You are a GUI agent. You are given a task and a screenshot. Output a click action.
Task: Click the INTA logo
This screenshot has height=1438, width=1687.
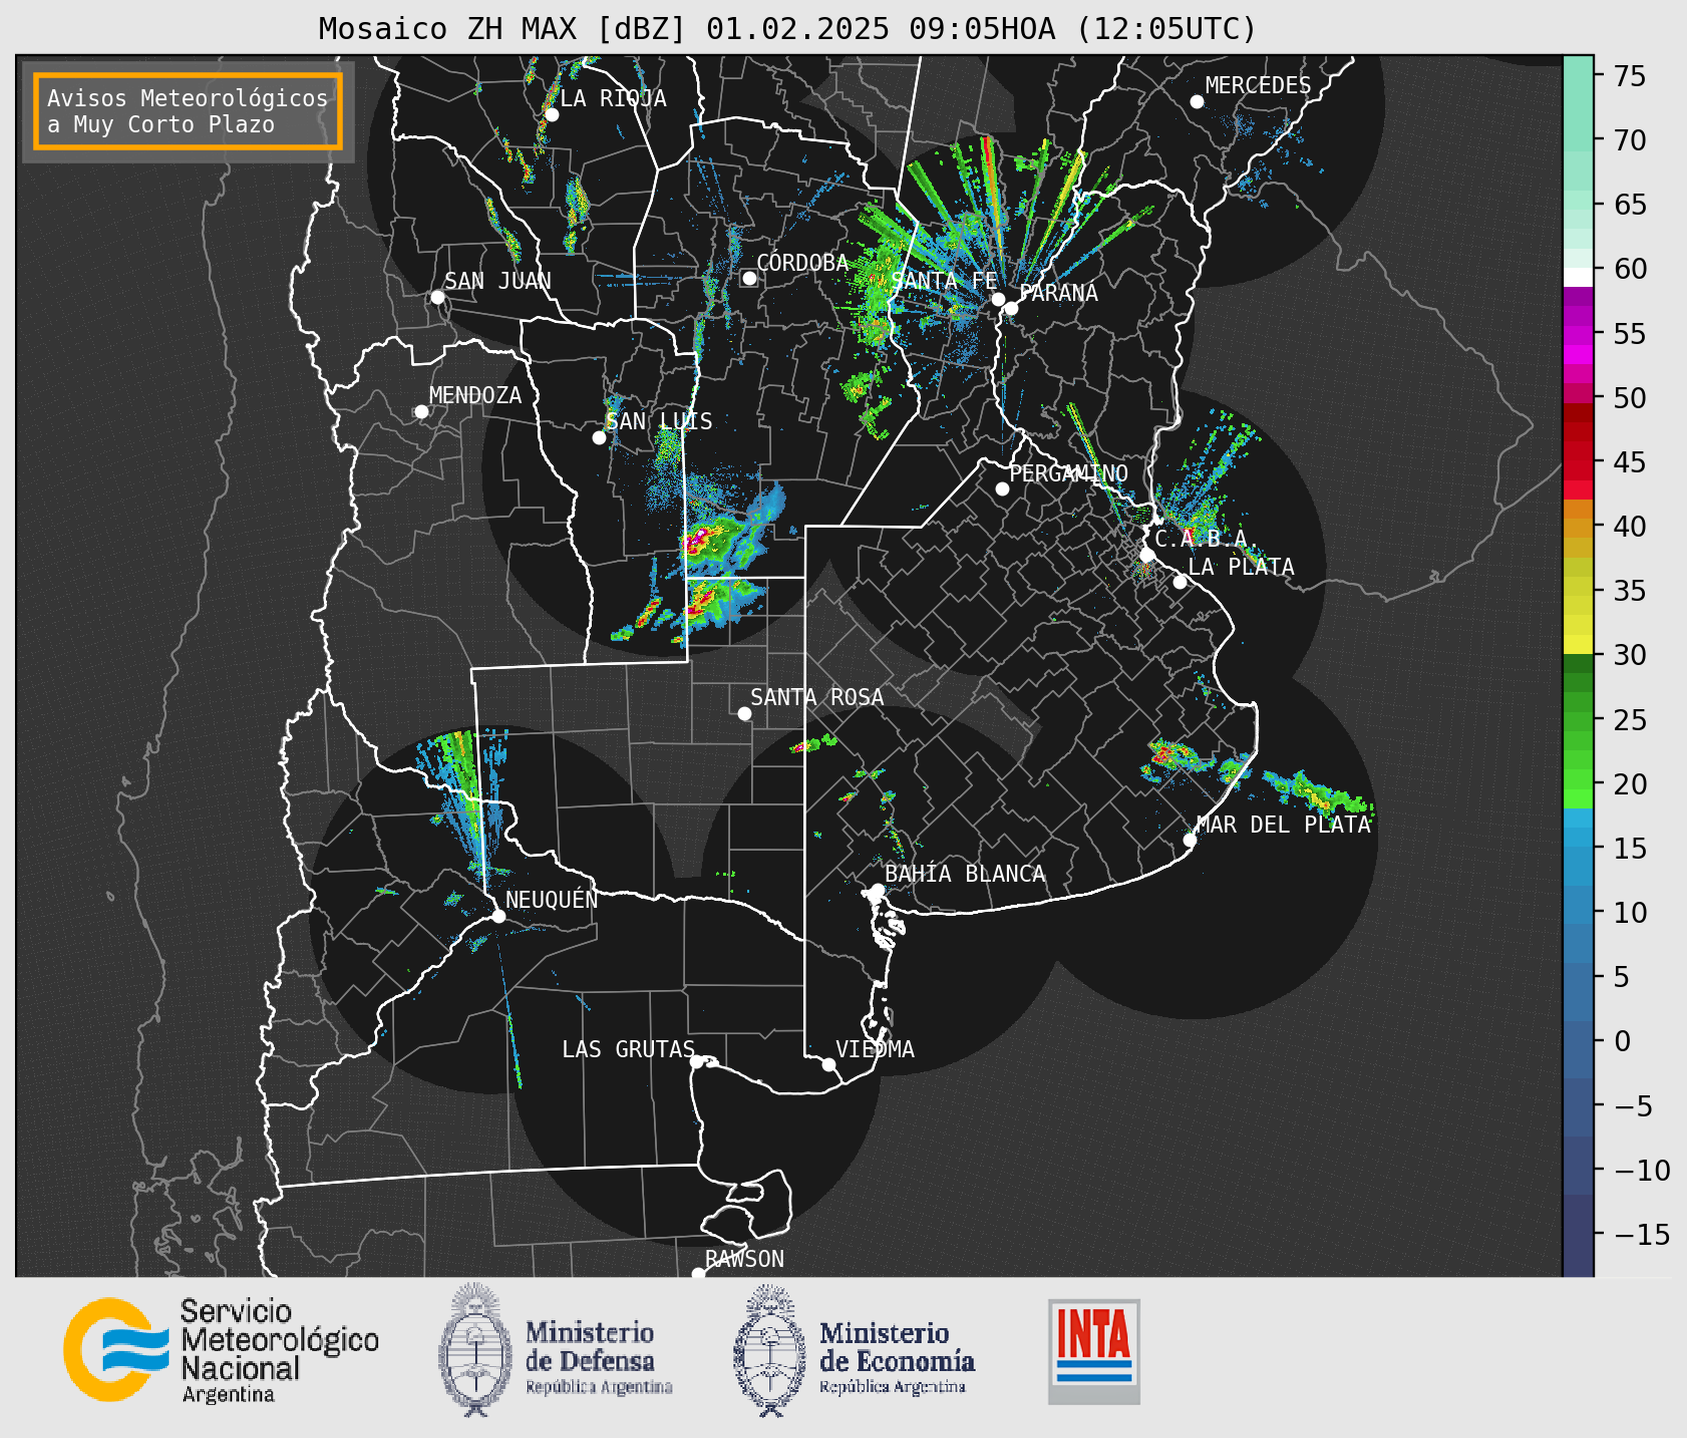click(x=1094, y=1351)
